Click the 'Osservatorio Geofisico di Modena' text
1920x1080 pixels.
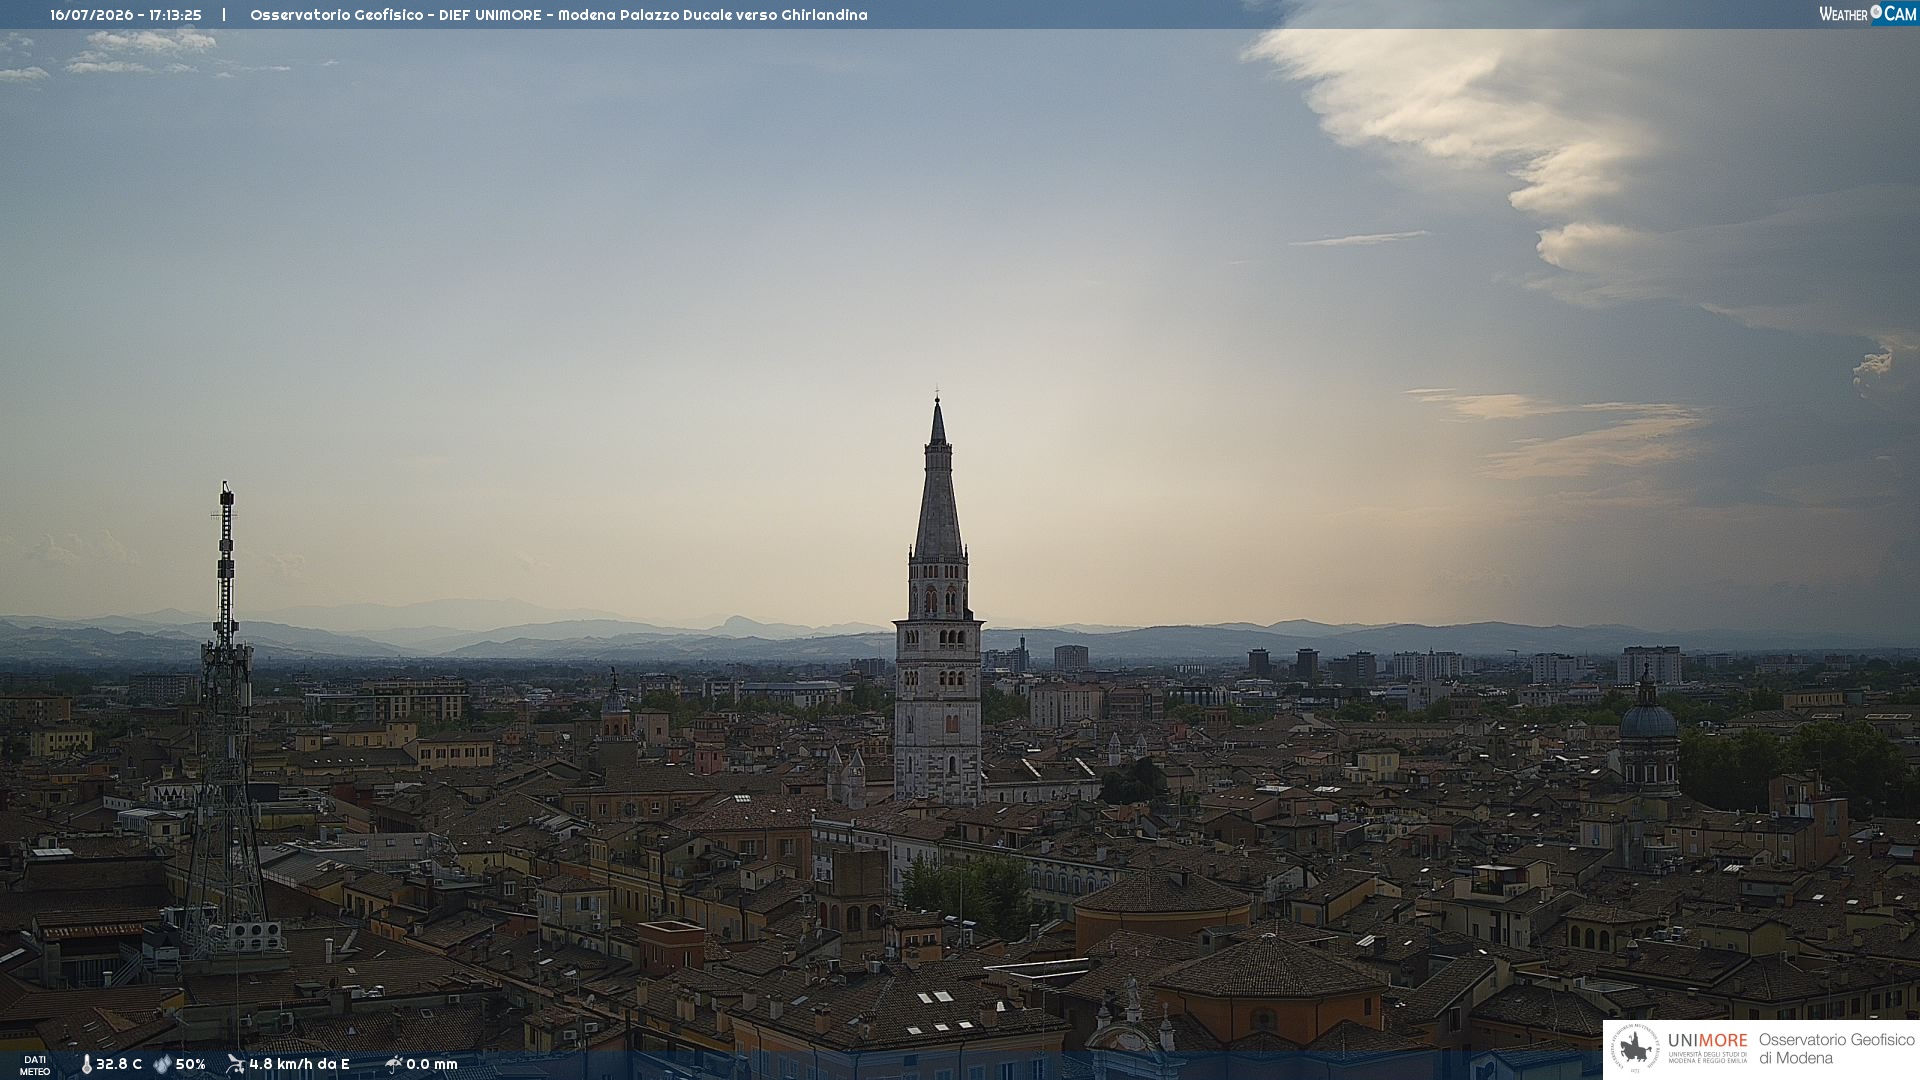pos(1836,1049)
